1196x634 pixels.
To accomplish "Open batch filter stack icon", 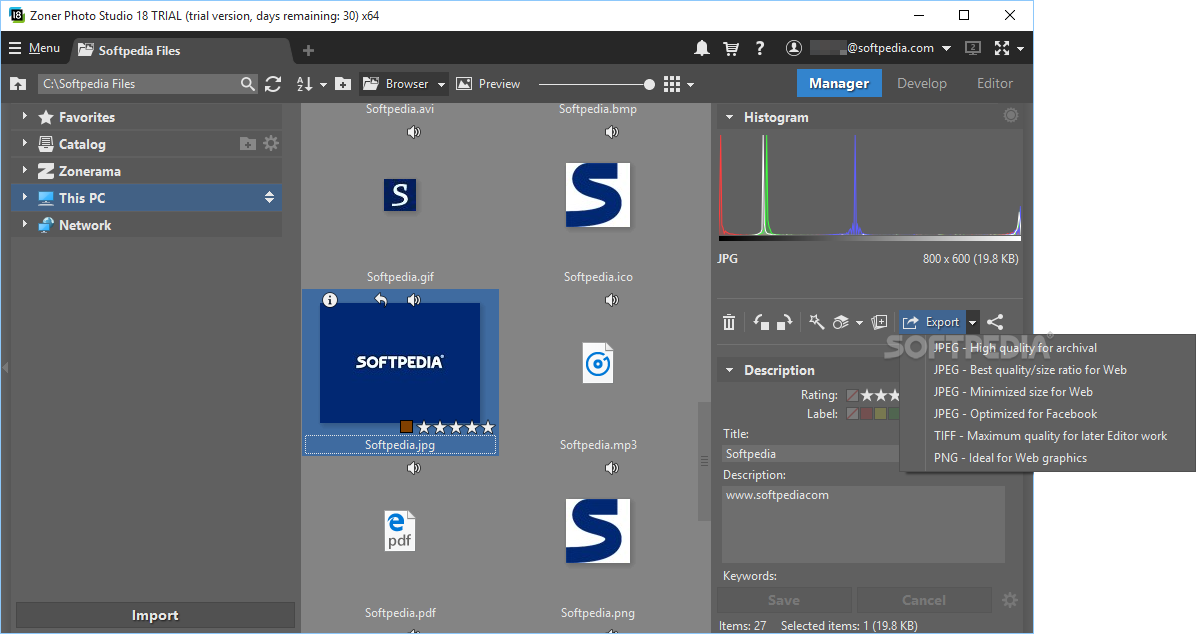I will [841, 322].
